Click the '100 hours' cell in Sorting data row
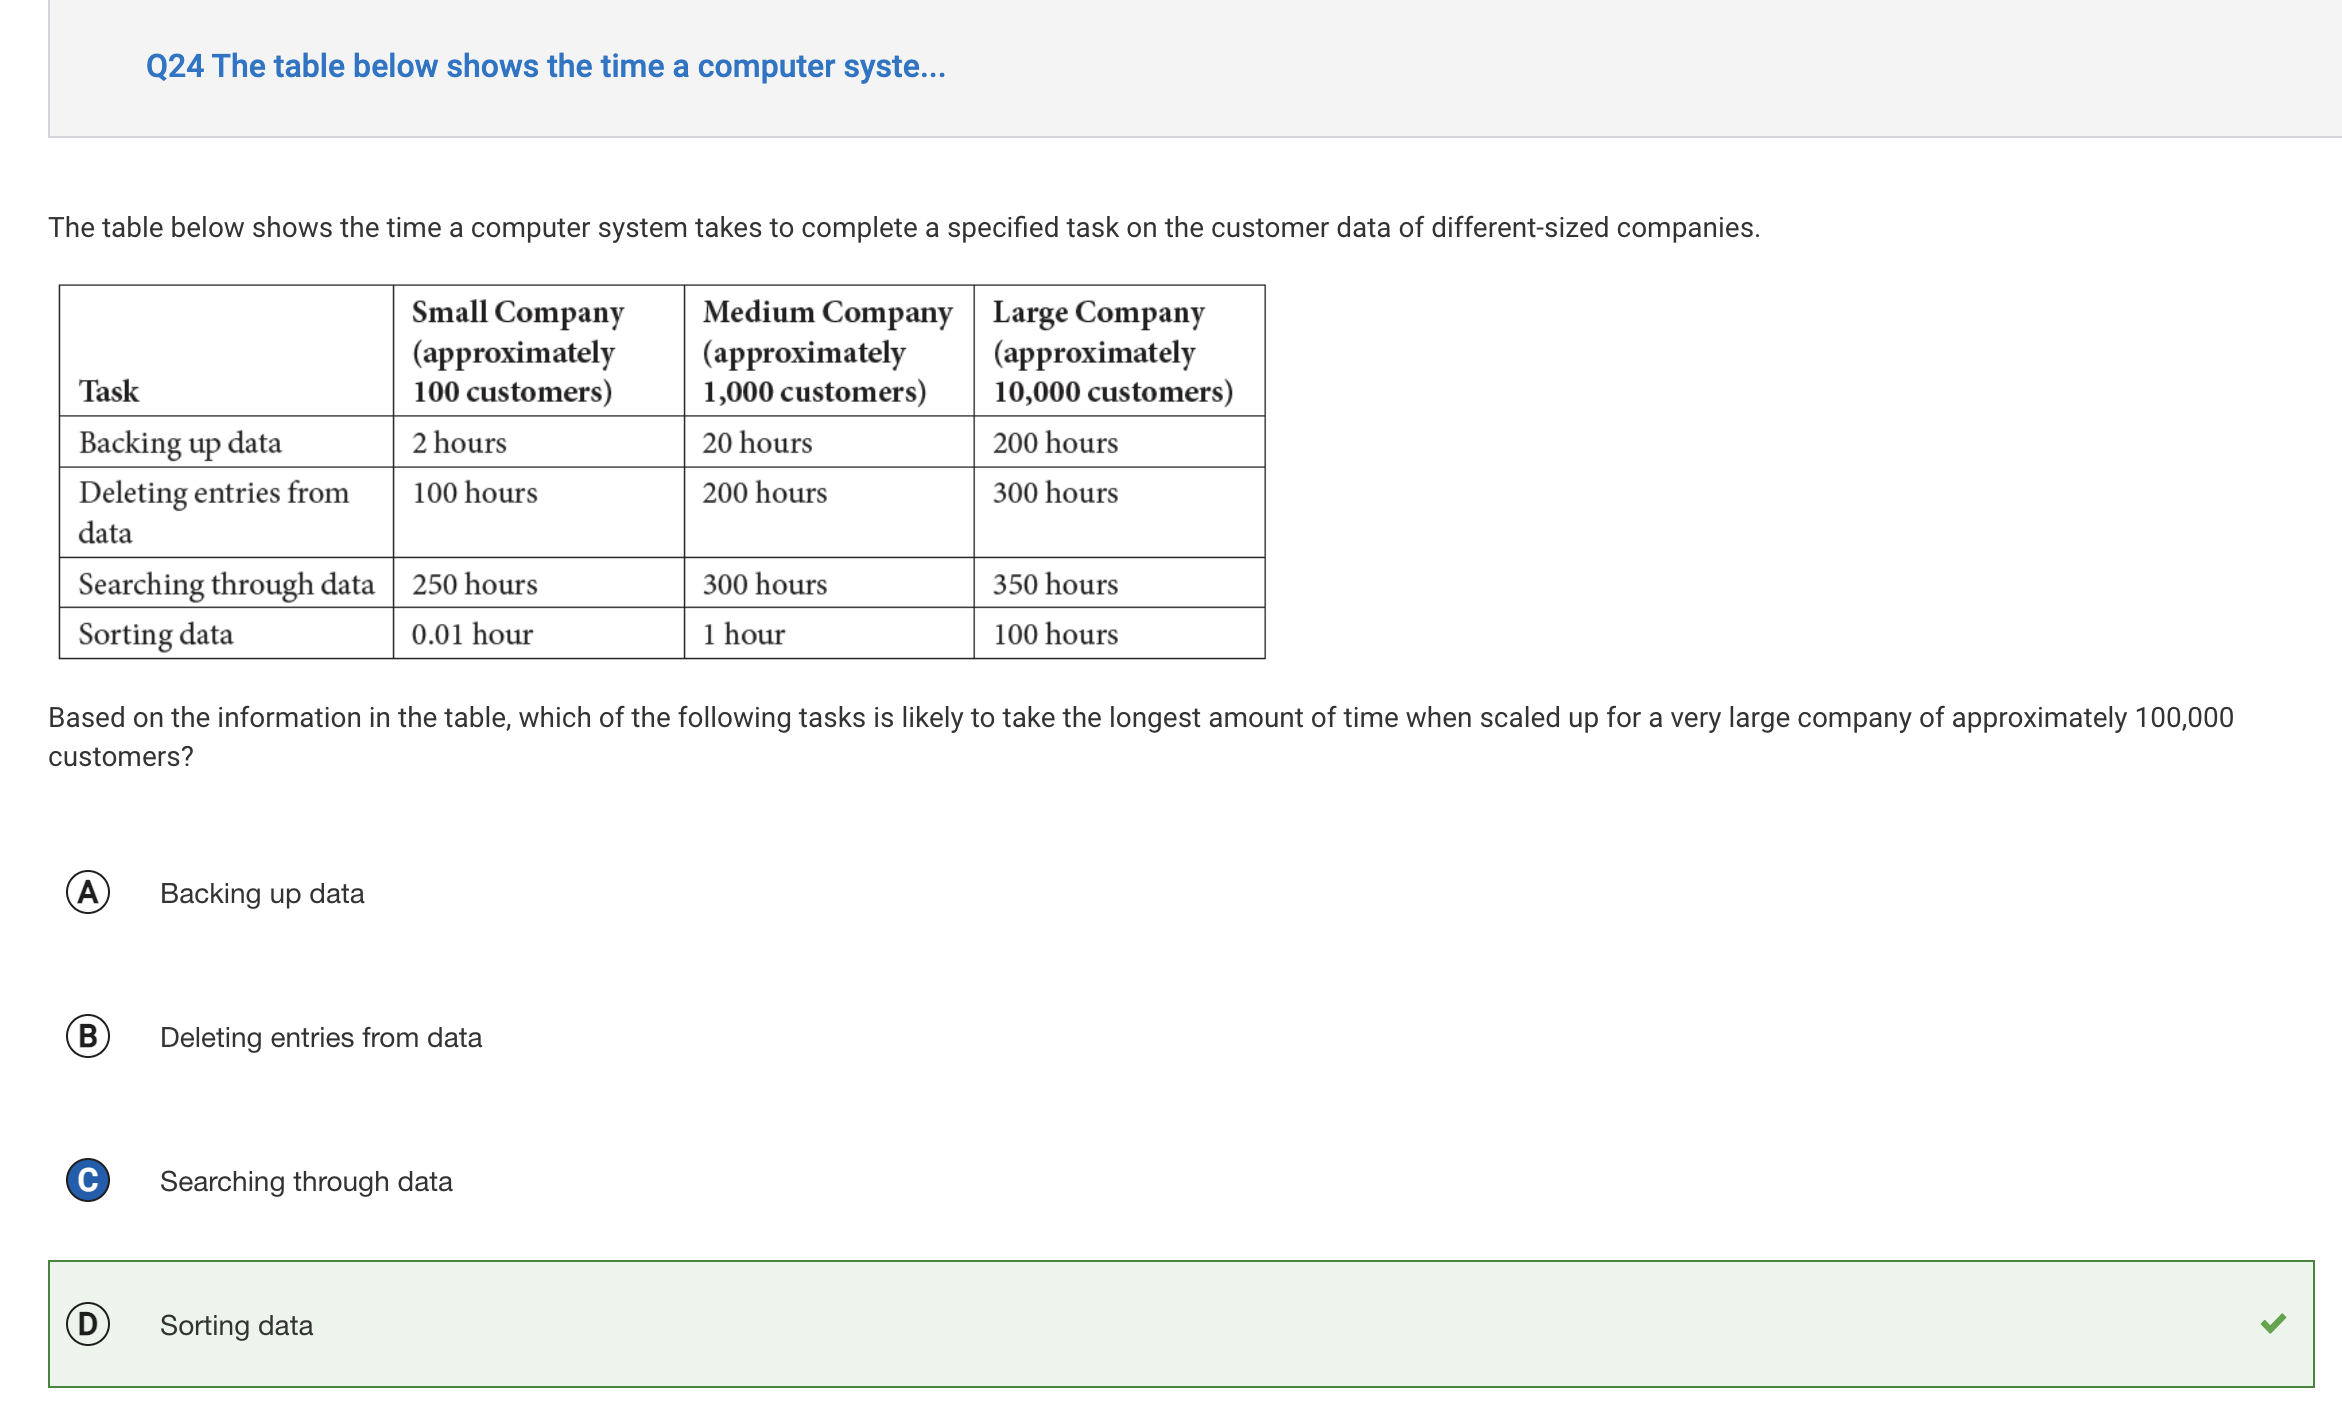Image resolution: width=2342 pixels, height=1406 pixels. coord(1120,633)
